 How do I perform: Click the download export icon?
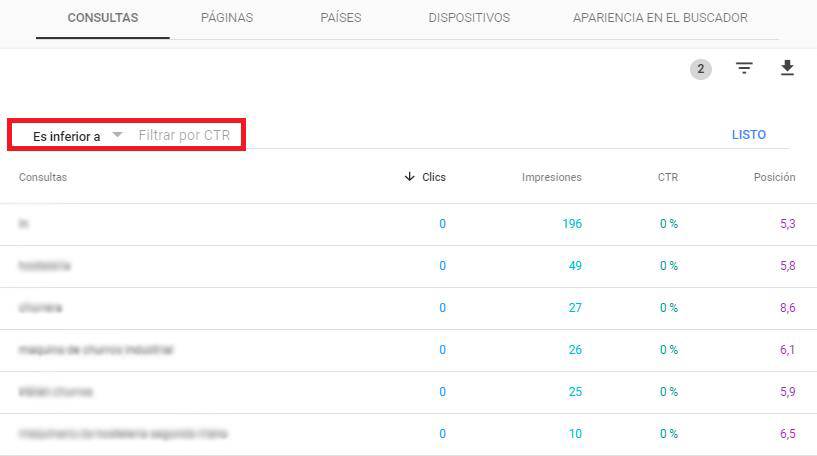point(787,68)
